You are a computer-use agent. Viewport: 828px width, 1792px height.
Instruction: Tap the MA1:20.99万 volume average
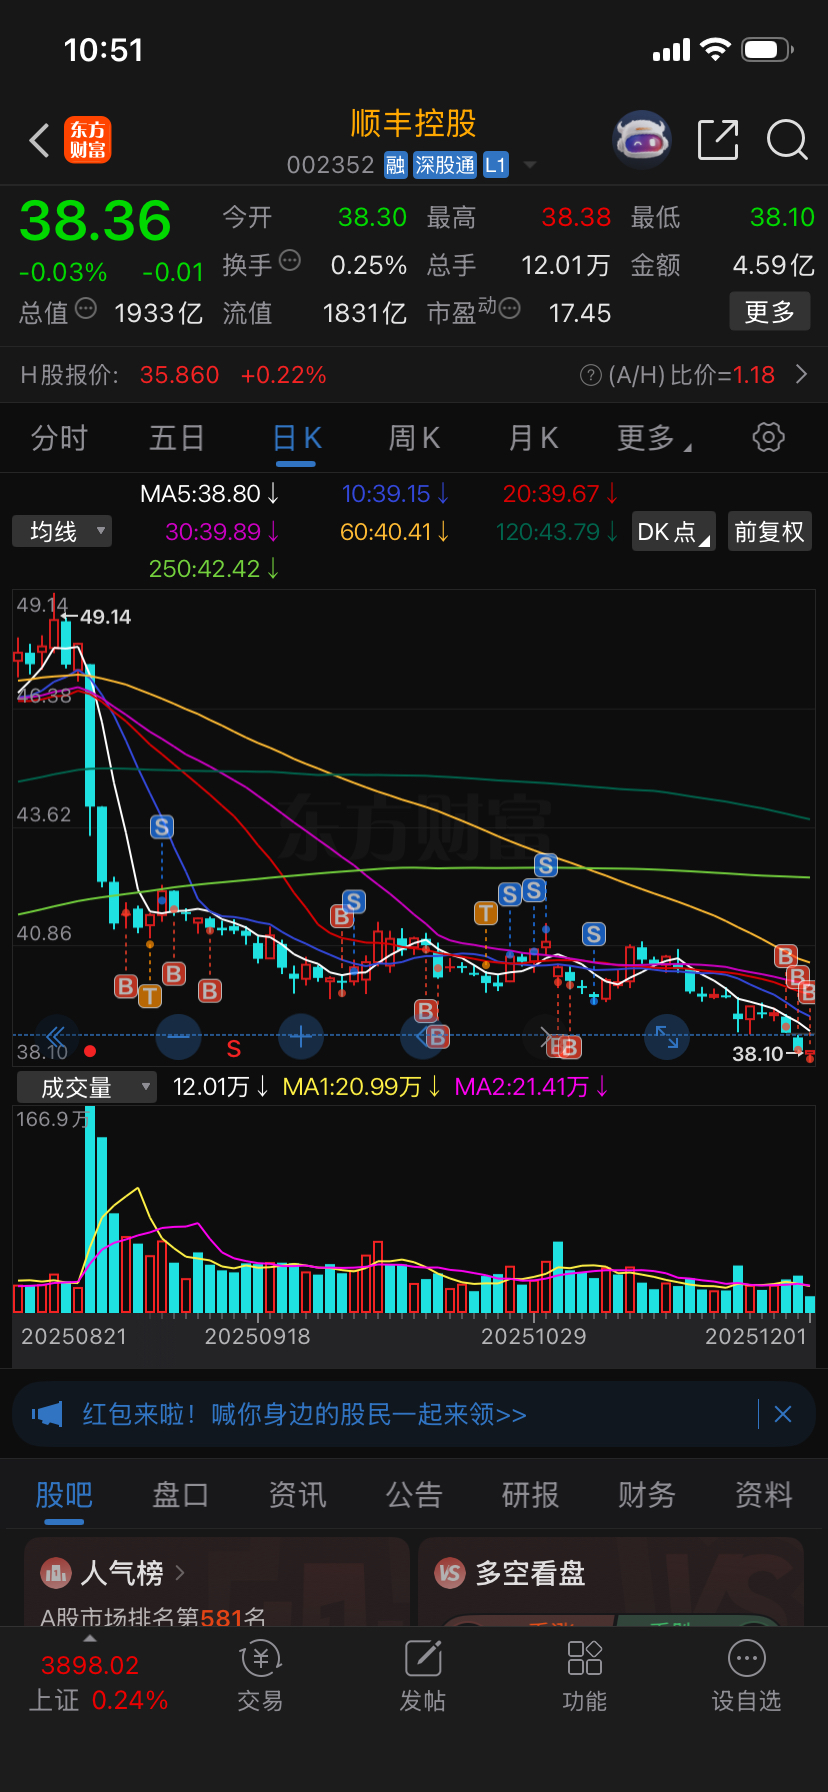[x=361, y=1087]
